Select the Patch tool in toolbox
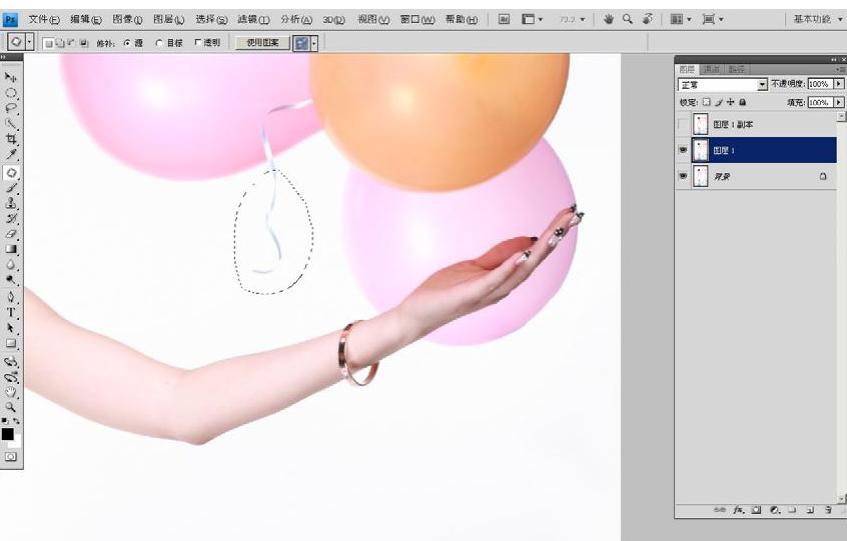Viewport: 847px width, 541px height. point(11,173)
